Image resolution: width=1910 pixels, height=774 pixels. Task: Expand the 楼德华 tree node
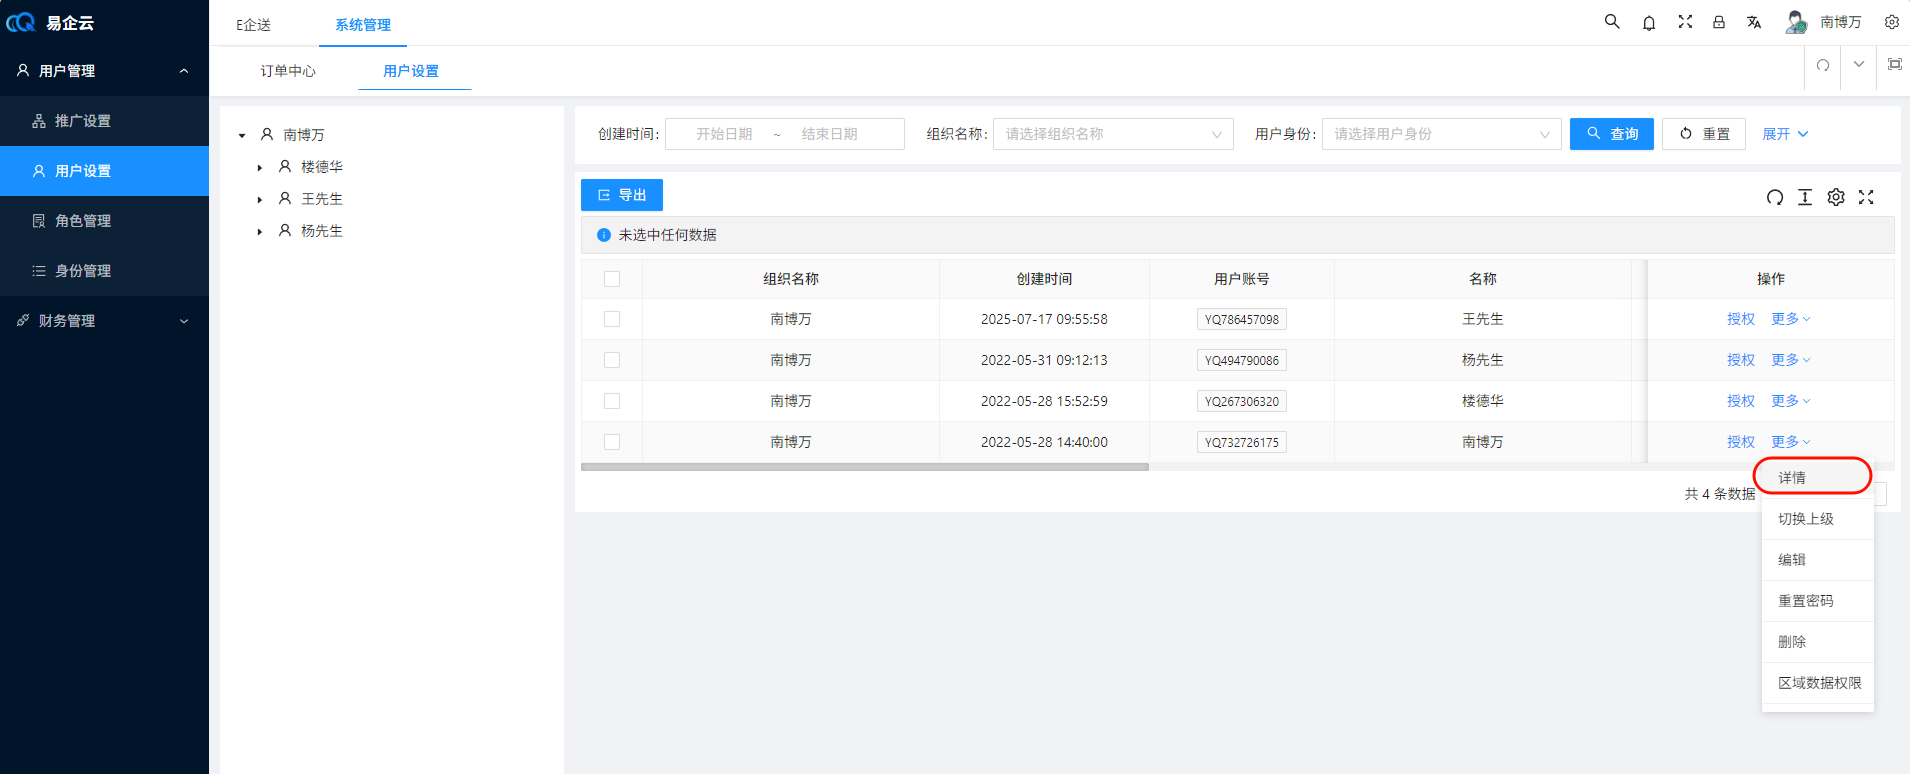point(260,167)
